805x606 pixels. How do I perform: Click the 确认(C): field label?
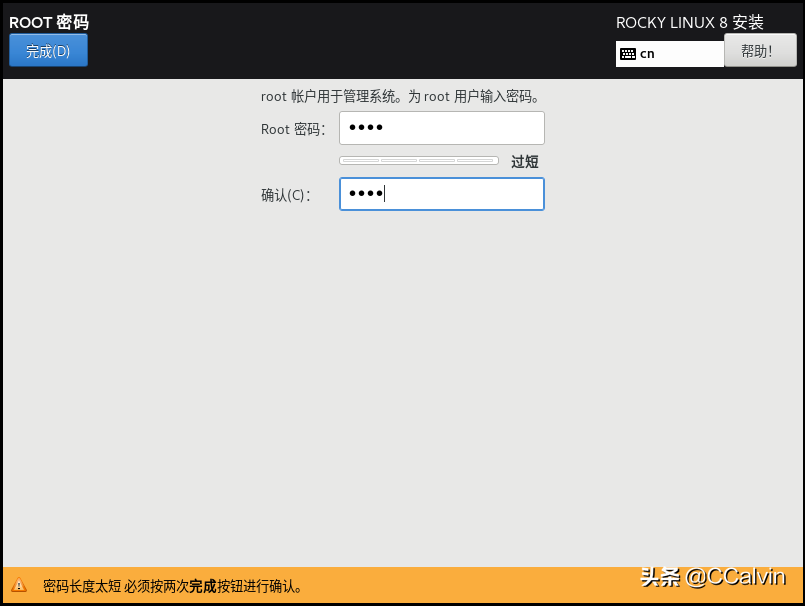pyautogui.click(x=286, y=195)
